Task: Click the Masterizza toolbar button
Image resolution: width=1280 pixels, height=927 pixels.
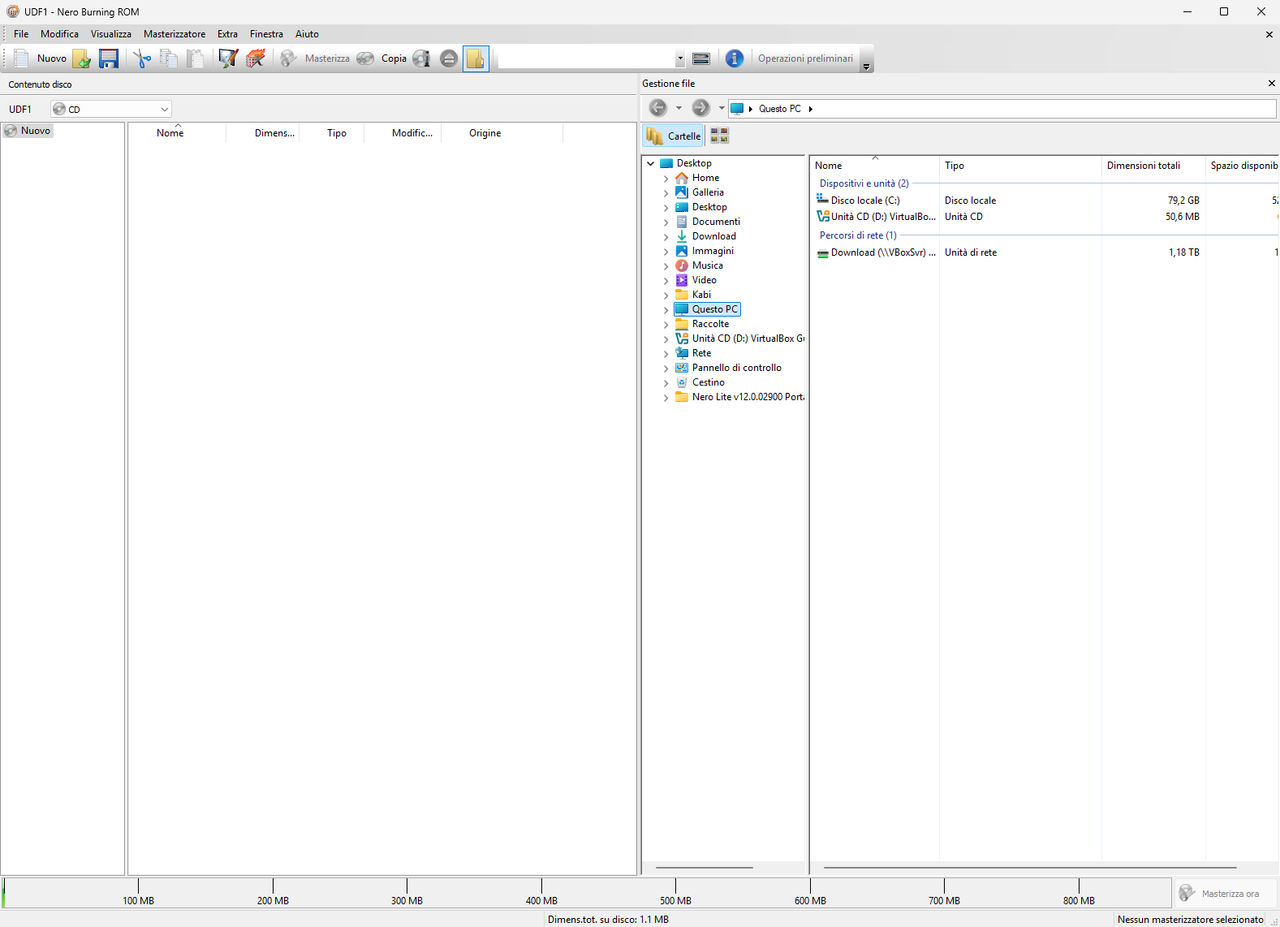Action: click(315, 58)
